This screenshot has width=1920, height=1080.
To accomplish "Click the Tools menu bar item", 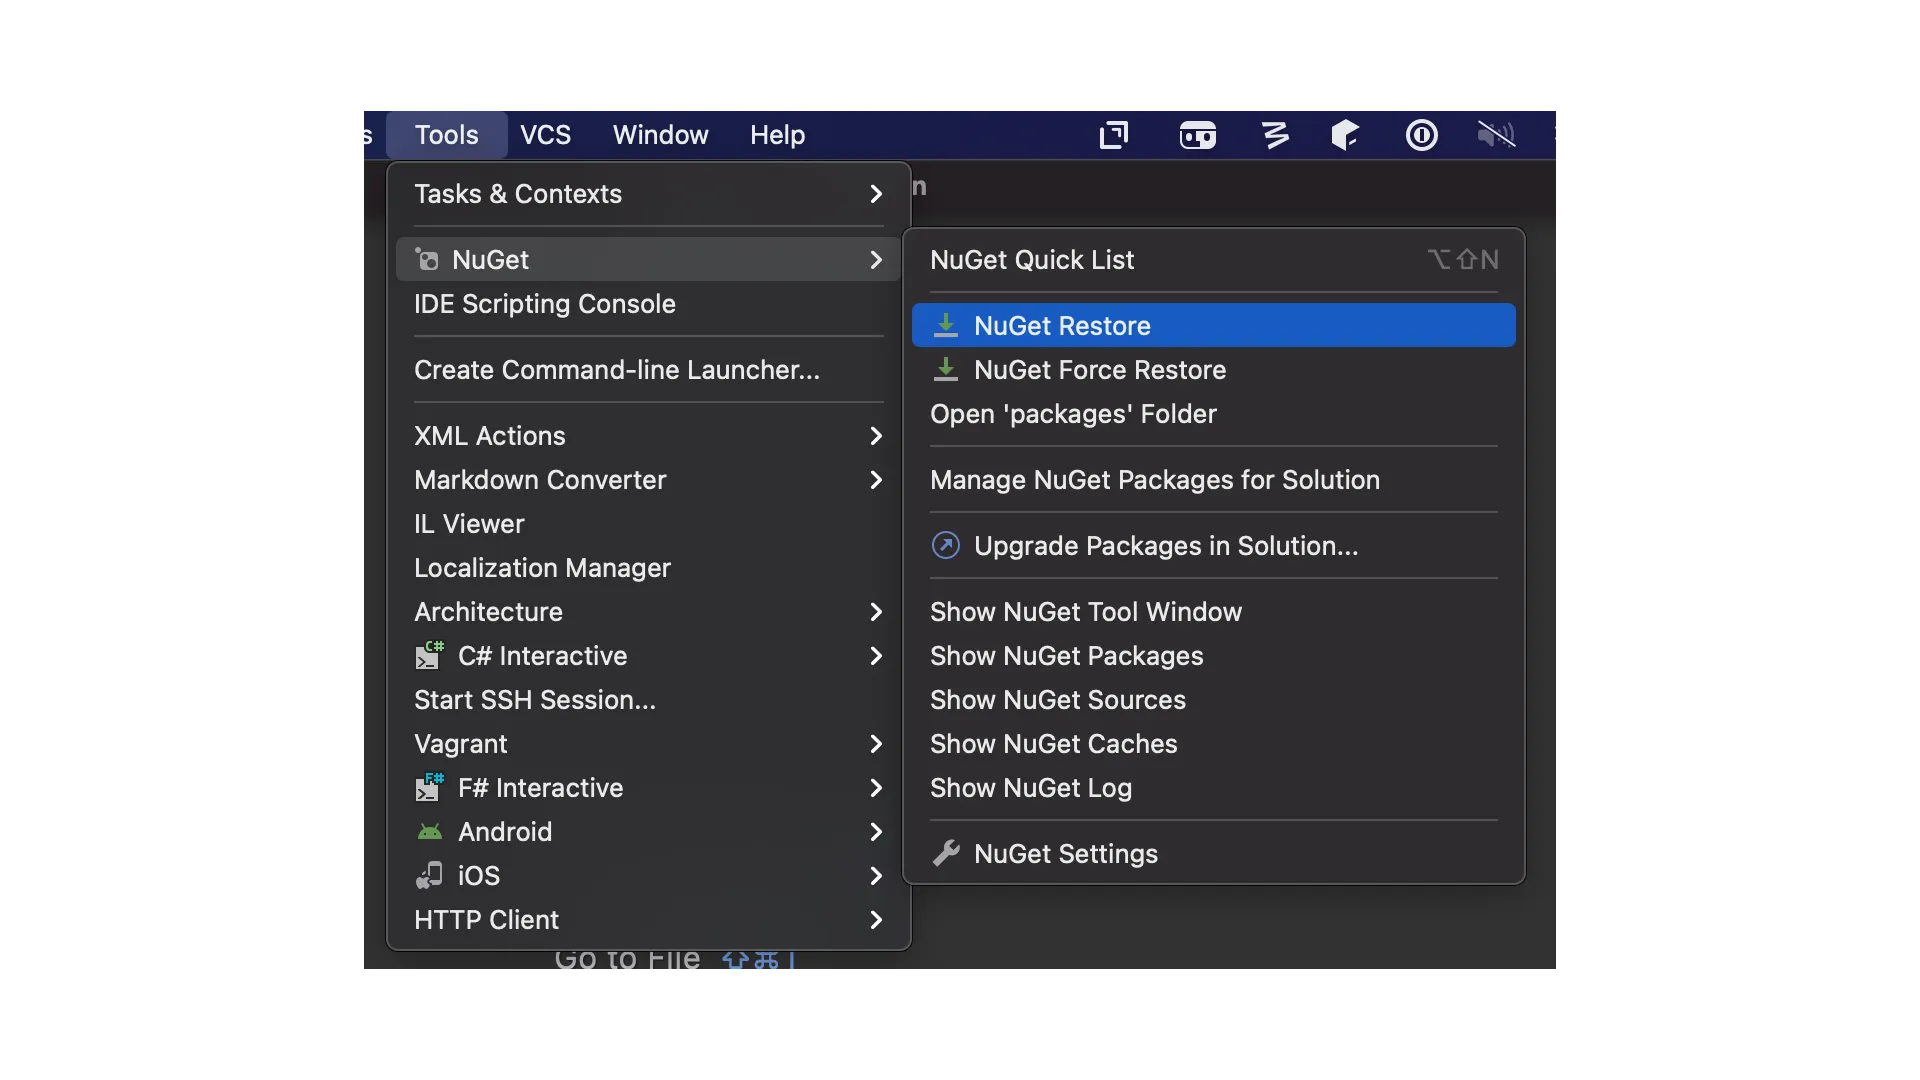I will (447, 135).
